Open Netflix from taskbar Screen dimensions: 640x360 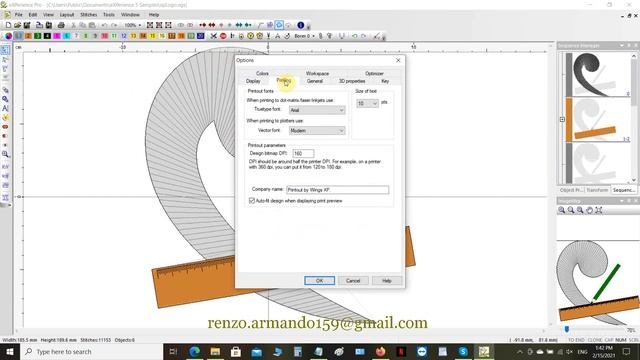(x=401, y=351)
